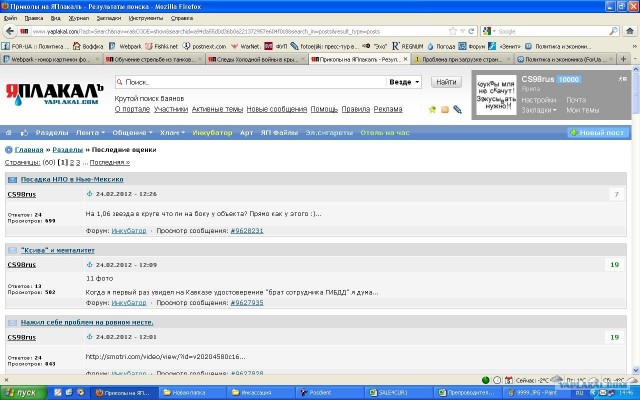Open the Firefox Home button
Image resolution: width=640 pixels, height=400 pixels.
[x=630, y=31]
